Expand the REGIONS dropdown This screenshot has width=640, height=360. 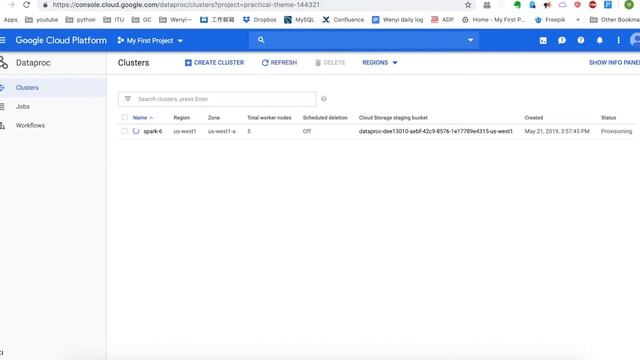click(380, 62)
